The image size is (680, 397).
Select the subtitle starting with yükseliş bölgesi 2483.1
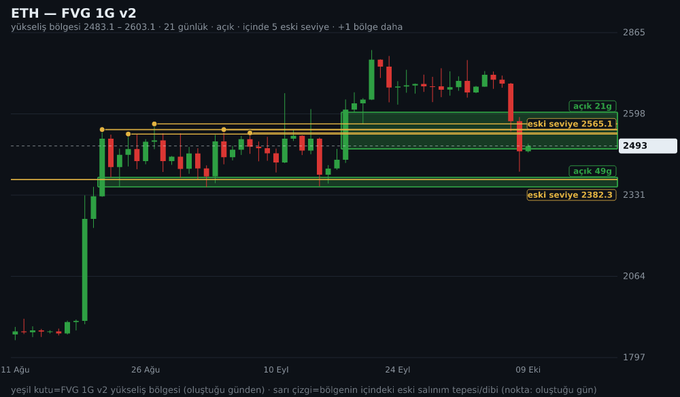[x=206, y=27]
